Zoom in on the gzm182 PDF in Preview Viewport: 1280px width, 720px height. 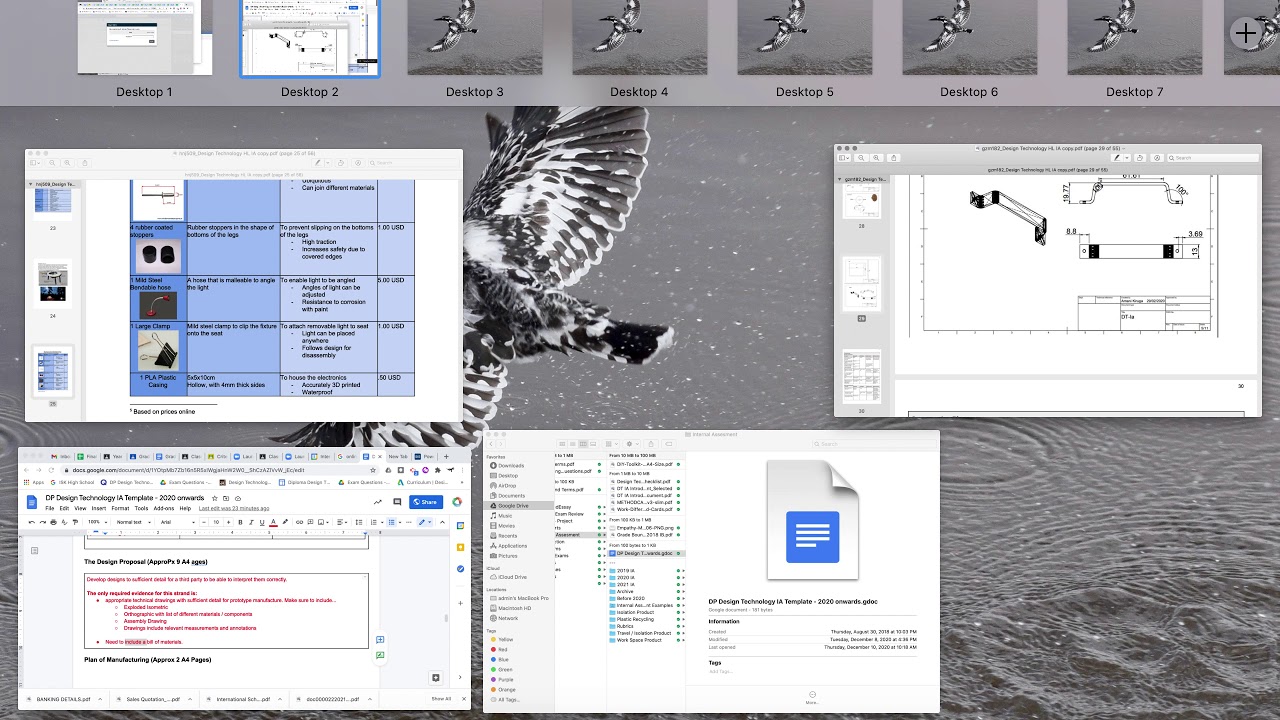(876, 158)
